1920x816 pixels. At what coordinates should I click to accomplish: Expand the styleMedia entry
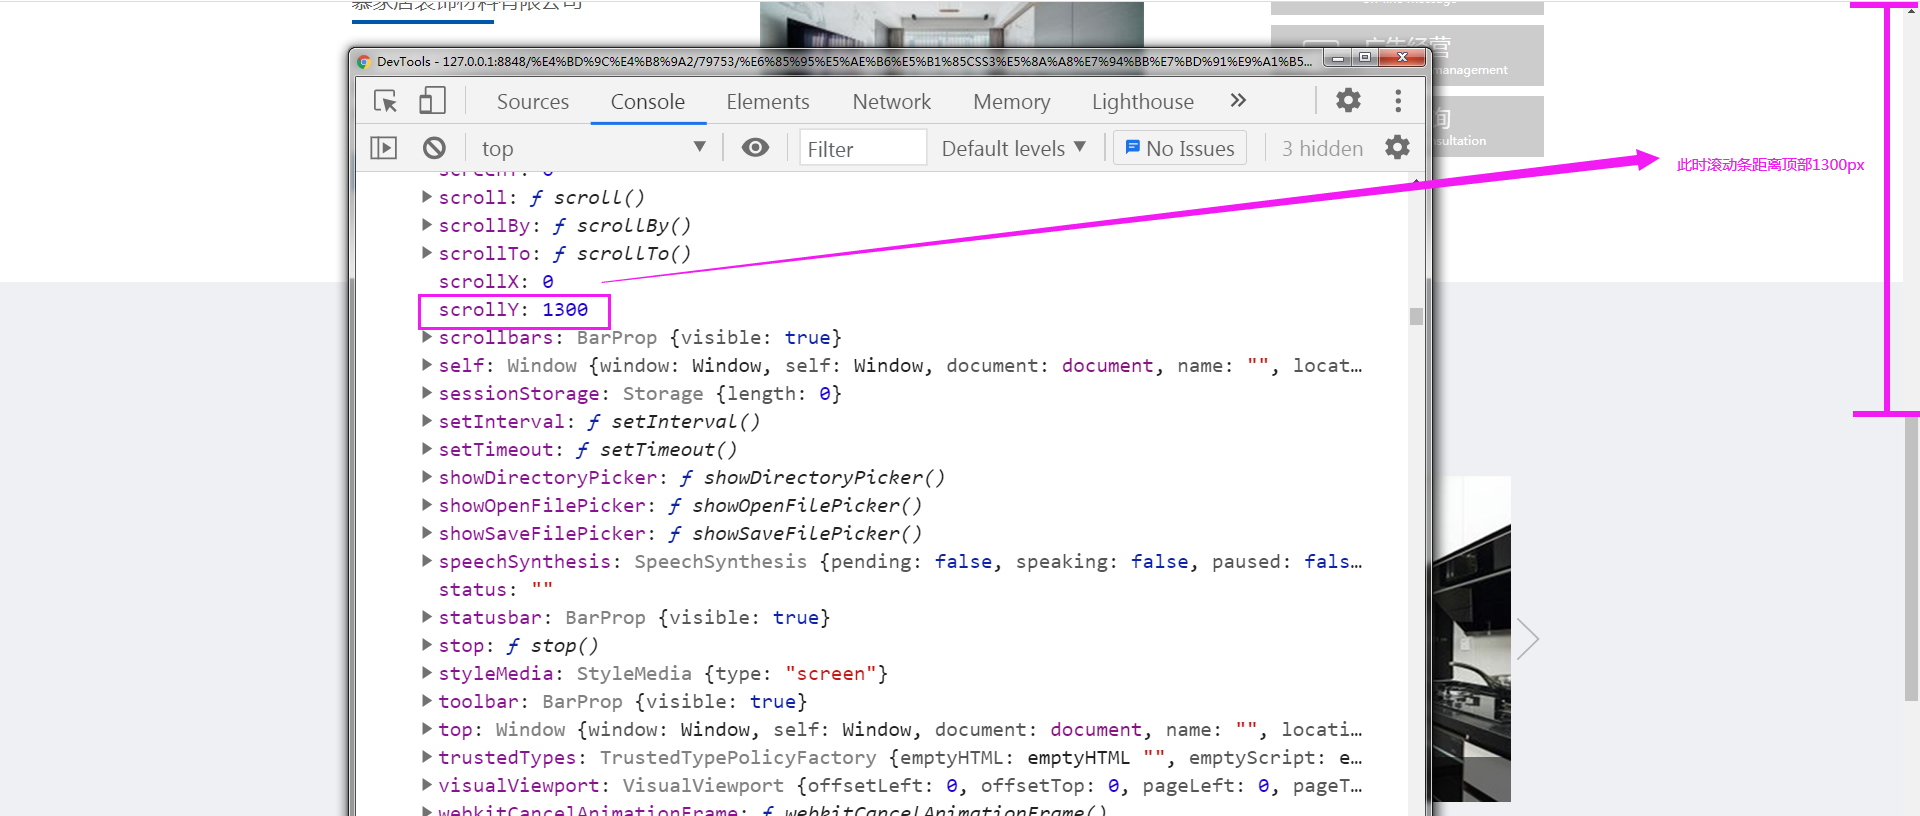[x=427, y=673]
